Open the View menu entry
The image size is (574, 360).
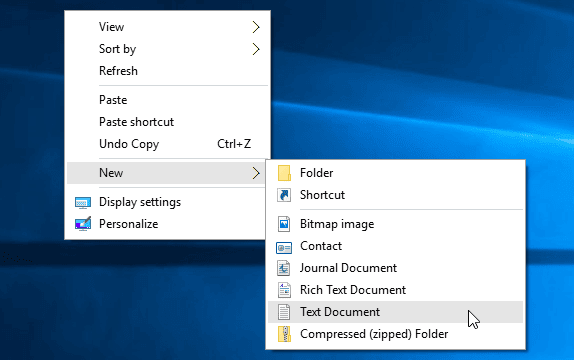168,27
